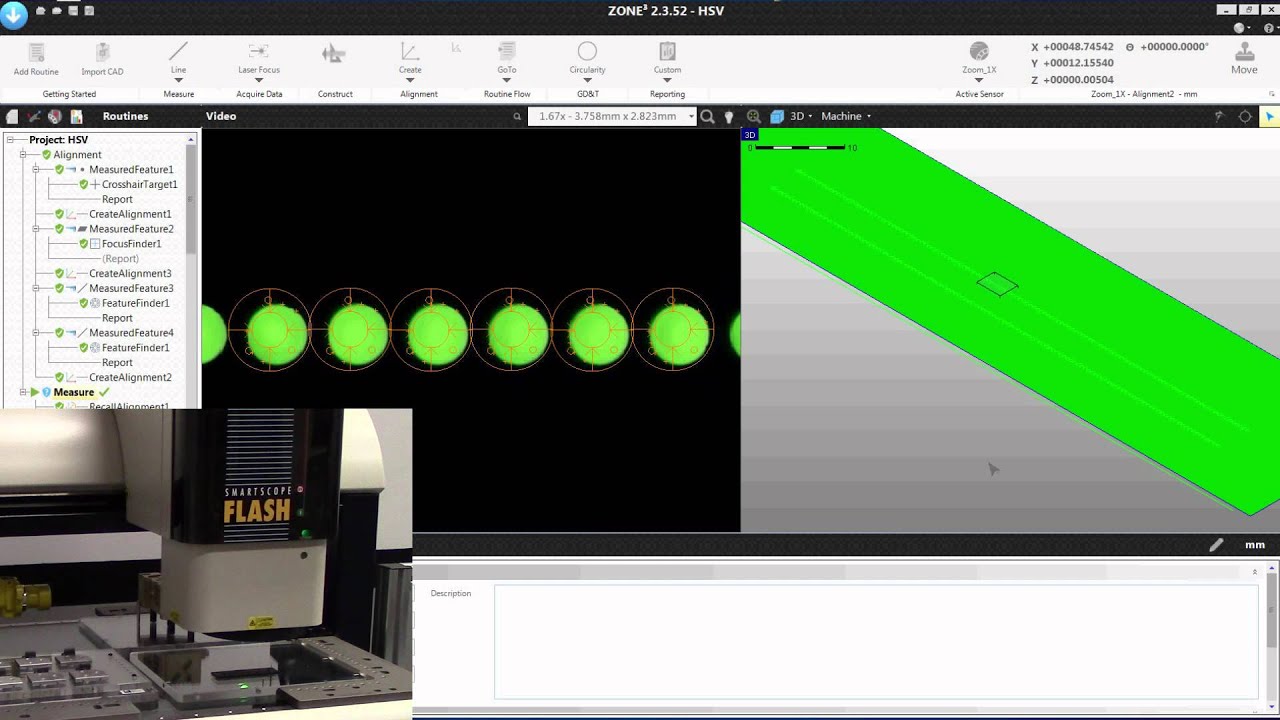Select the arrow pointer tool in 3D toolbar
1280x720 pixels.
1270,116
